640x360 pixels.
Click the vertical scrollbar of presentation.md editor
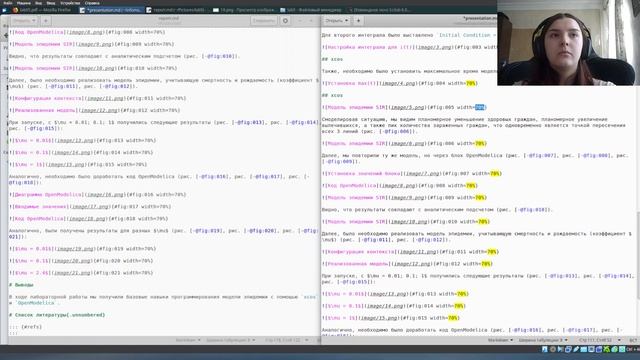(x=638, y=255)
